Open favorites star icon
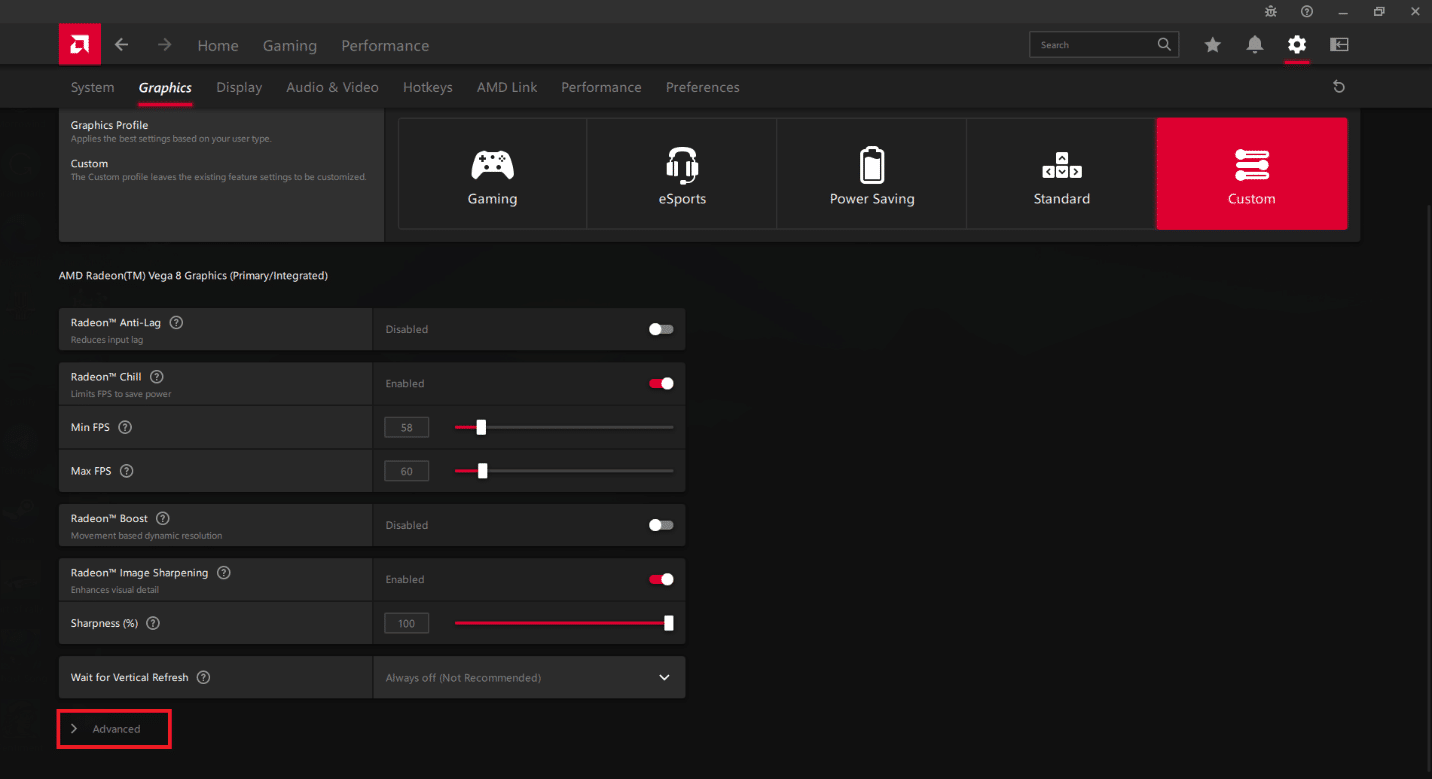Viewport: 1432px width, 779px height. pyautogui.click(x=1213, y=45)
